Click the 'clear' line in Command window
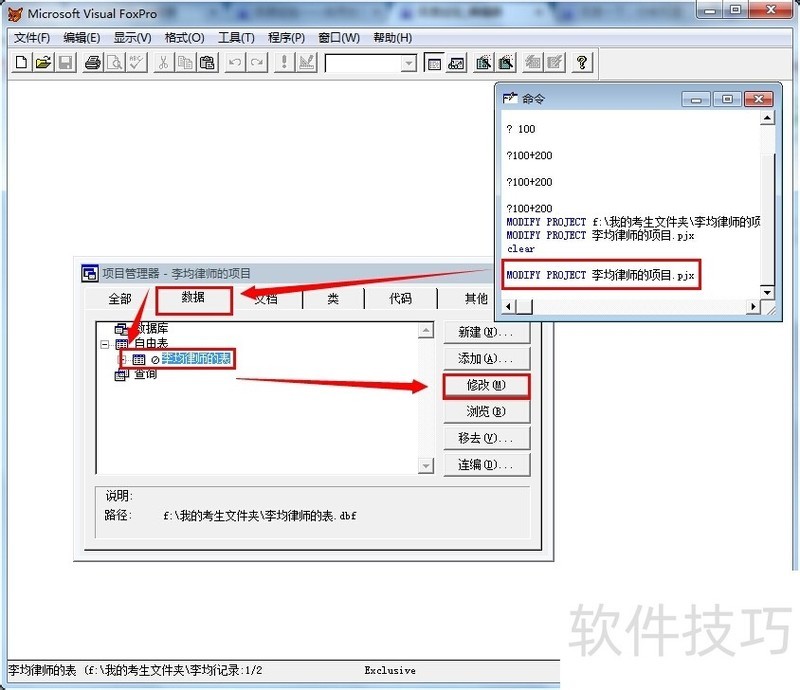 (520, 249)
